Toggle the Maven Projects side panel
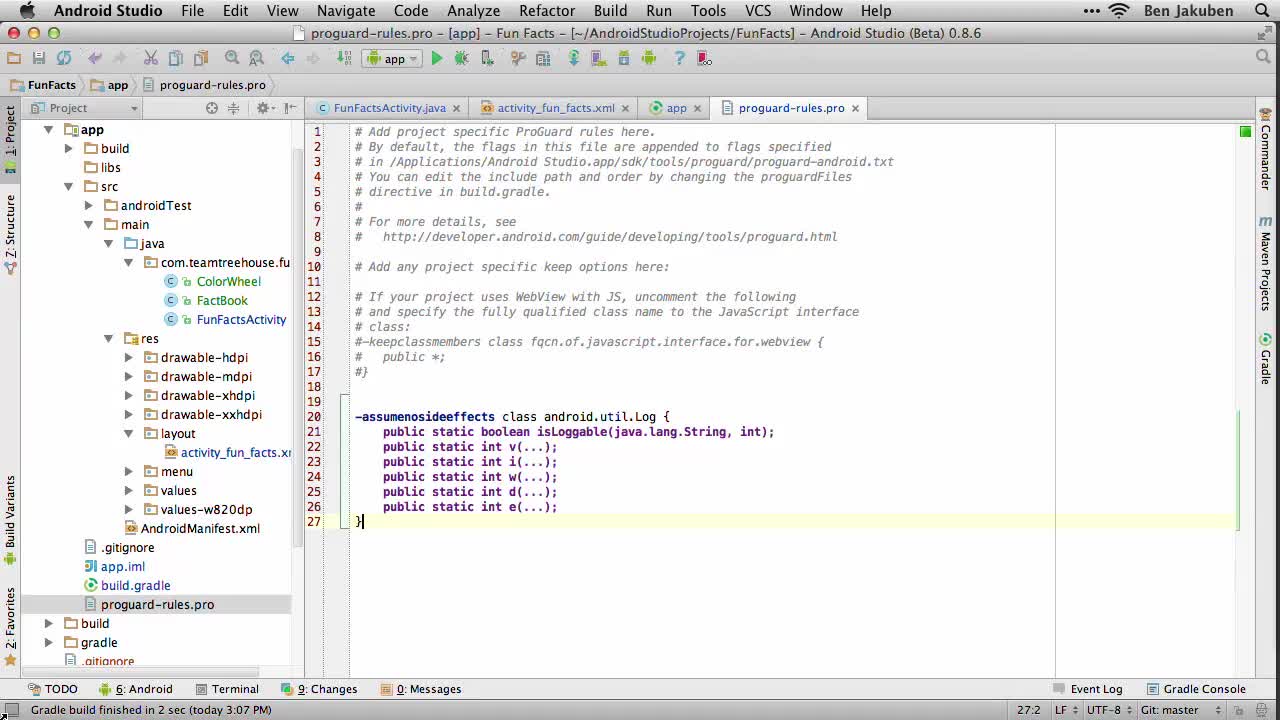1280x720 pixels. pyautogui.click(x=1265, y=264)
